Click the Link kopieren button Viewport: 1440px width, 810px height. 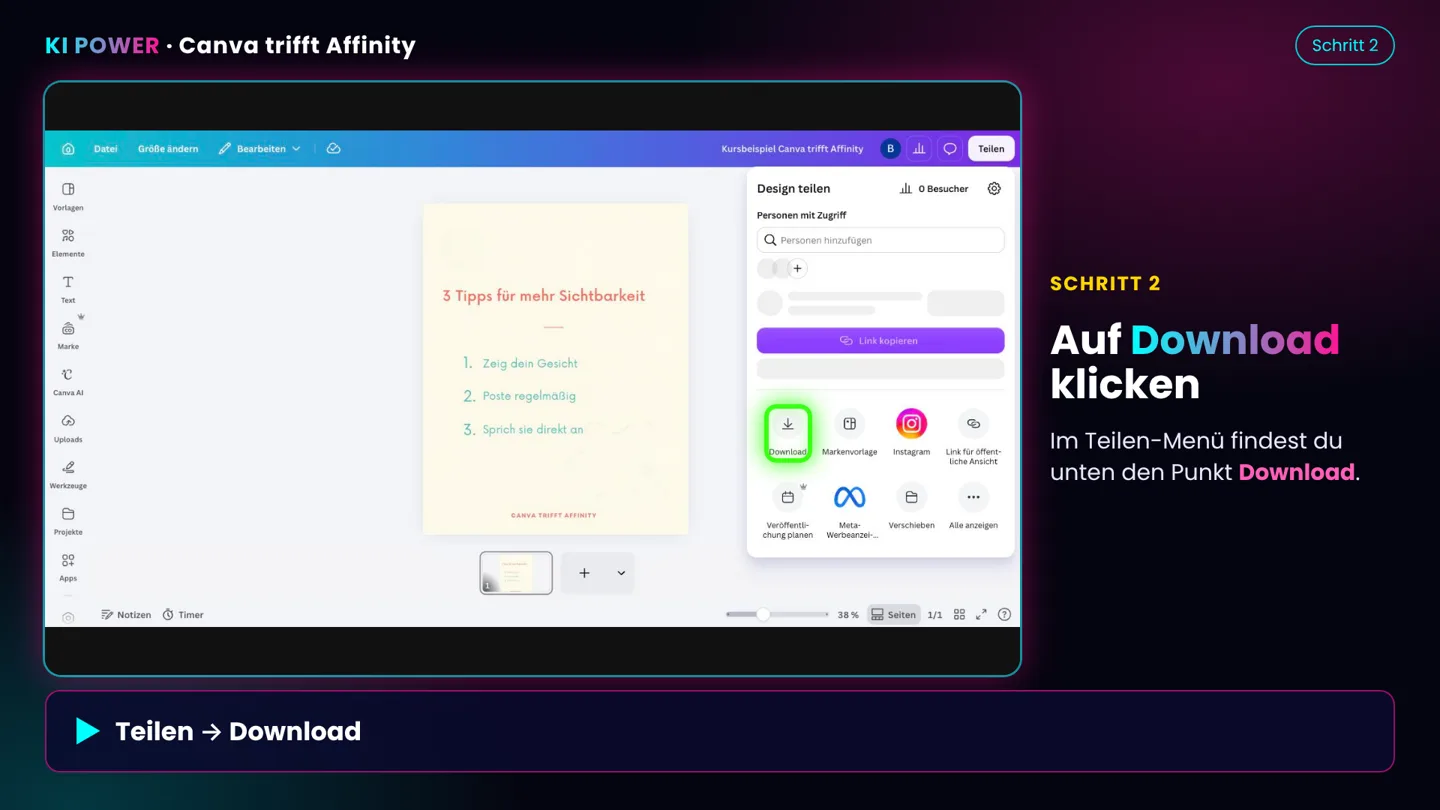[880, 341]
